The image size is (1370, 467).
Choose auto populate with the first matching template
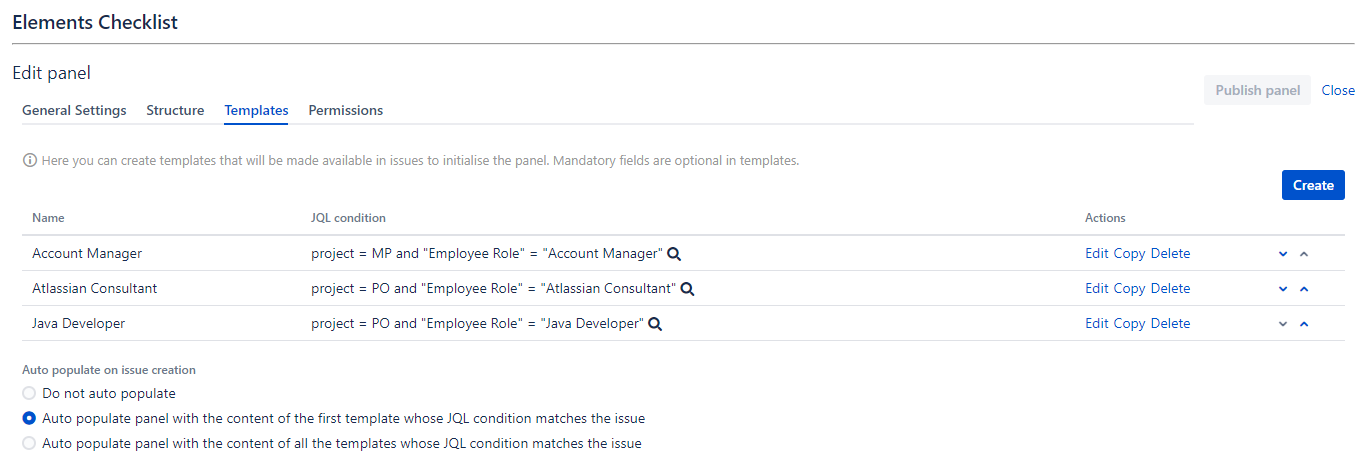[x=29, y=419]
